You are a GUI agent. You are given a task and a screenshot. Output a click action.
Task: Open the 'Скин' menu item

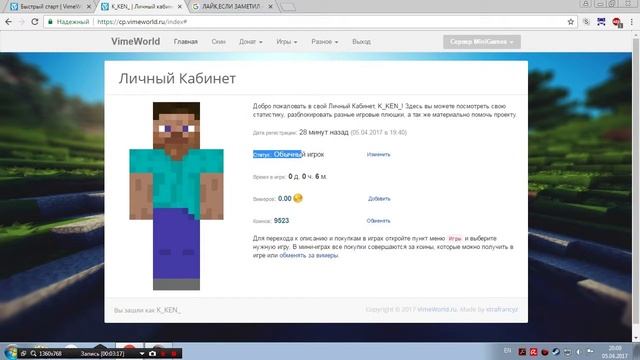point(218,42)
